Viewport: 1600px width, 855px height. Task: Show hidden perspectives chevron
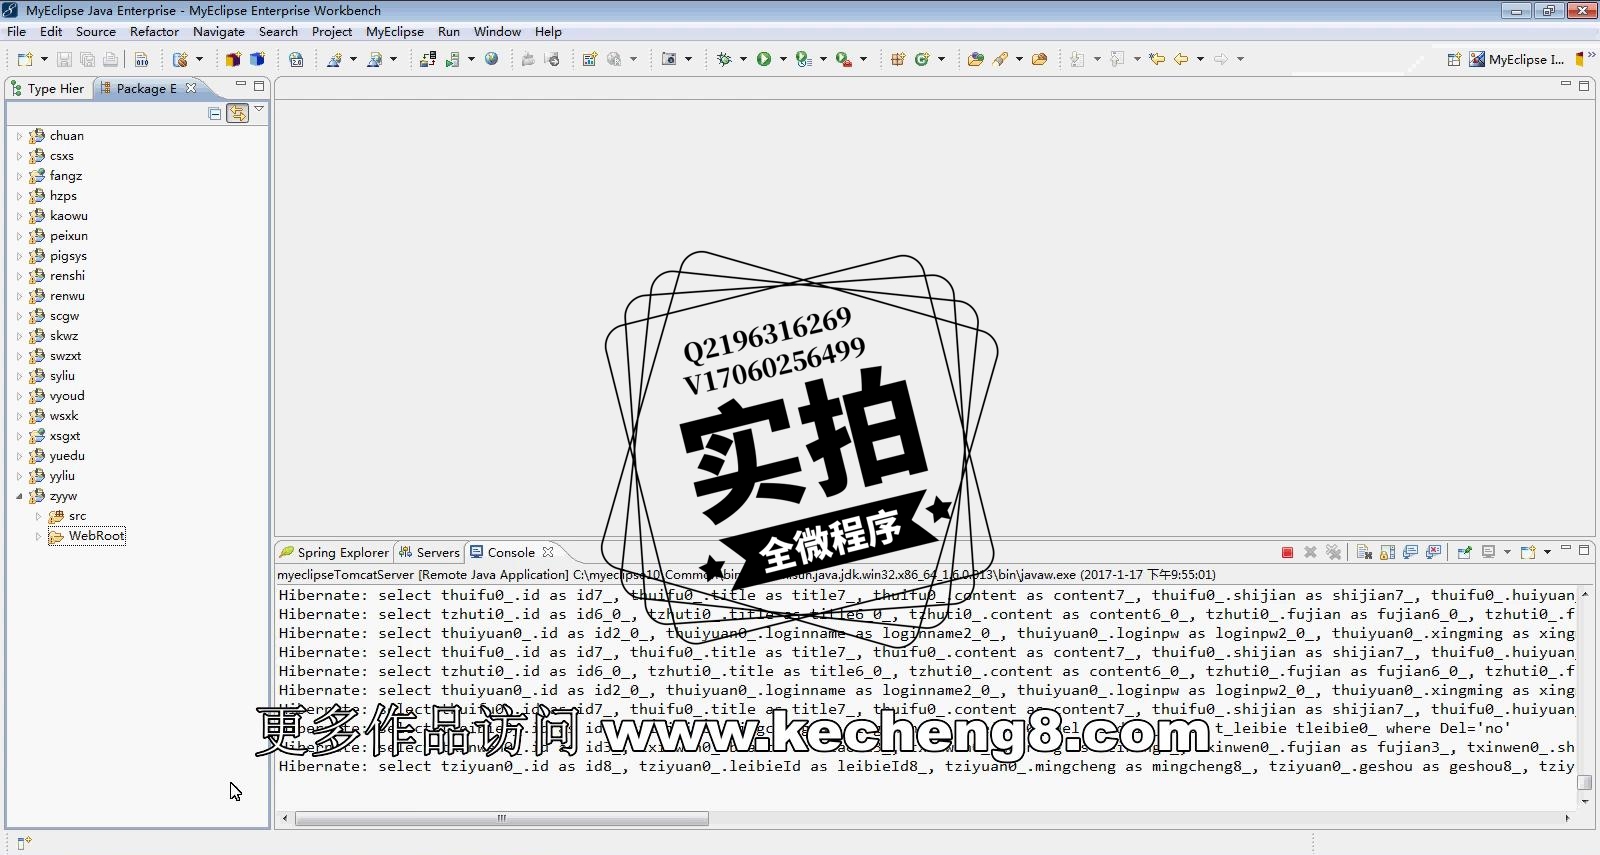(1592, 55)
